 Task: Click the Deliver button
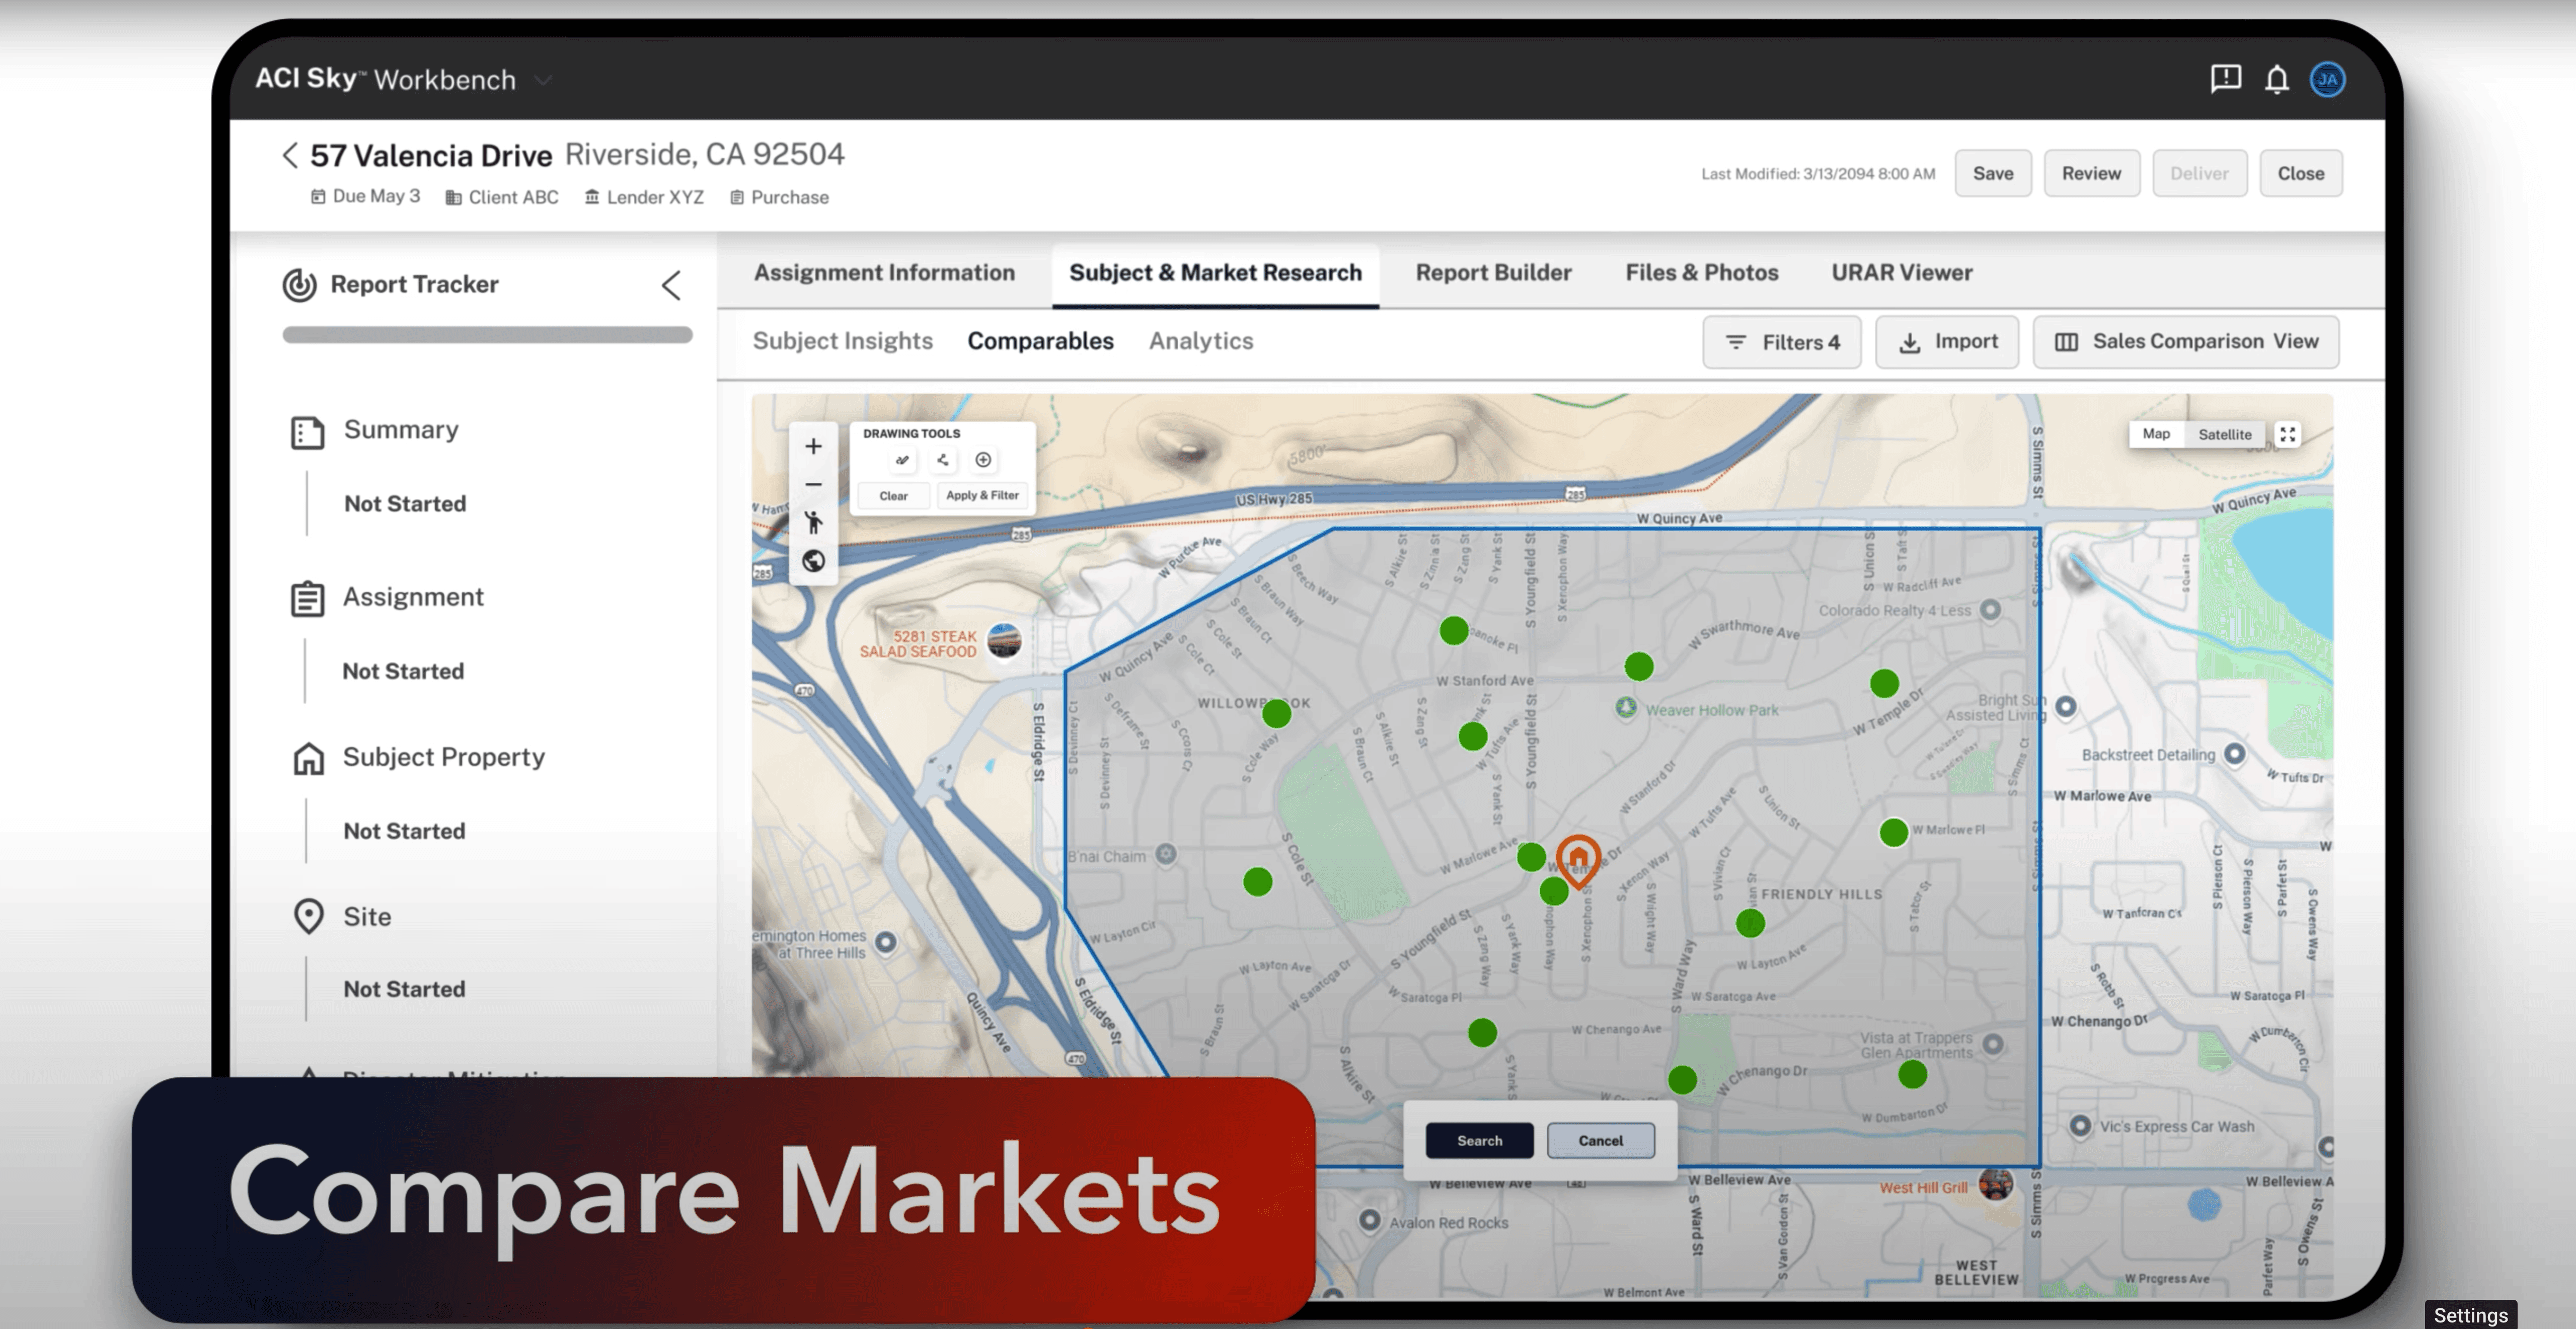pos(2199,173)
